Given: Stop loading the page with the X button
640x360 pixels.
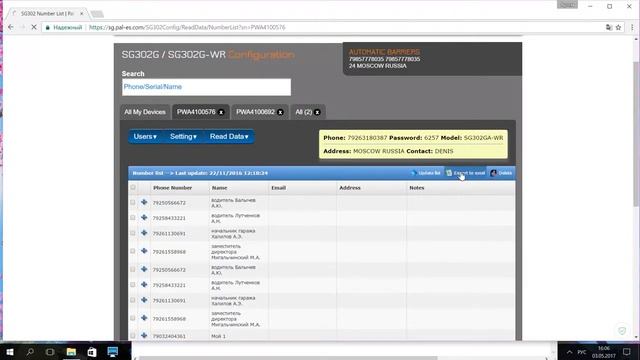Looking at the screenshot, I should pos(34,27).
